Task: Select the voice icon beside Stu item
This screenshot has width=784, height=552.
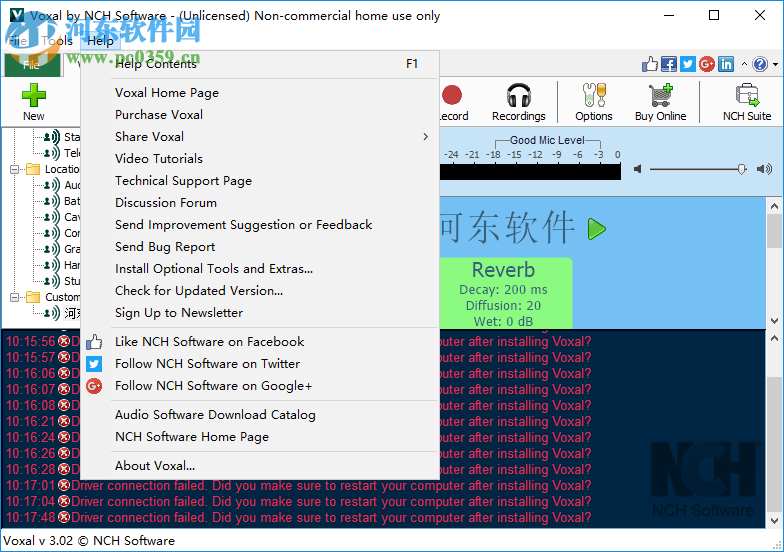Action: [x=52, y=281]
